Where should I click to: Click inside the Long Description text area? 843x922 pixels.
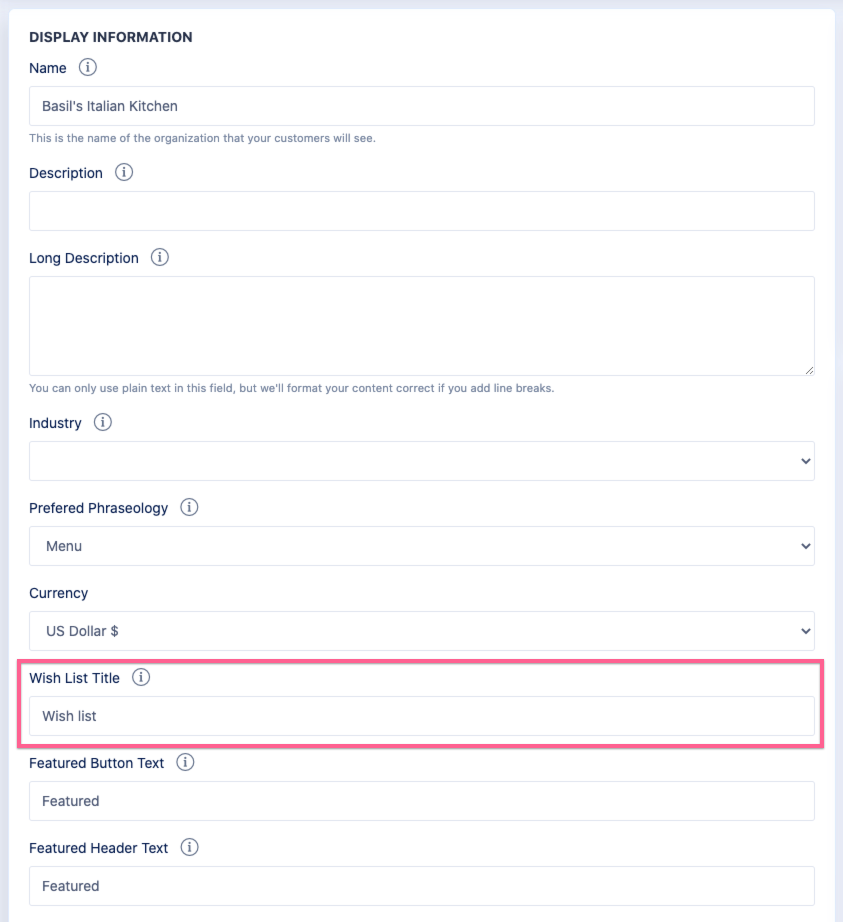421,326
